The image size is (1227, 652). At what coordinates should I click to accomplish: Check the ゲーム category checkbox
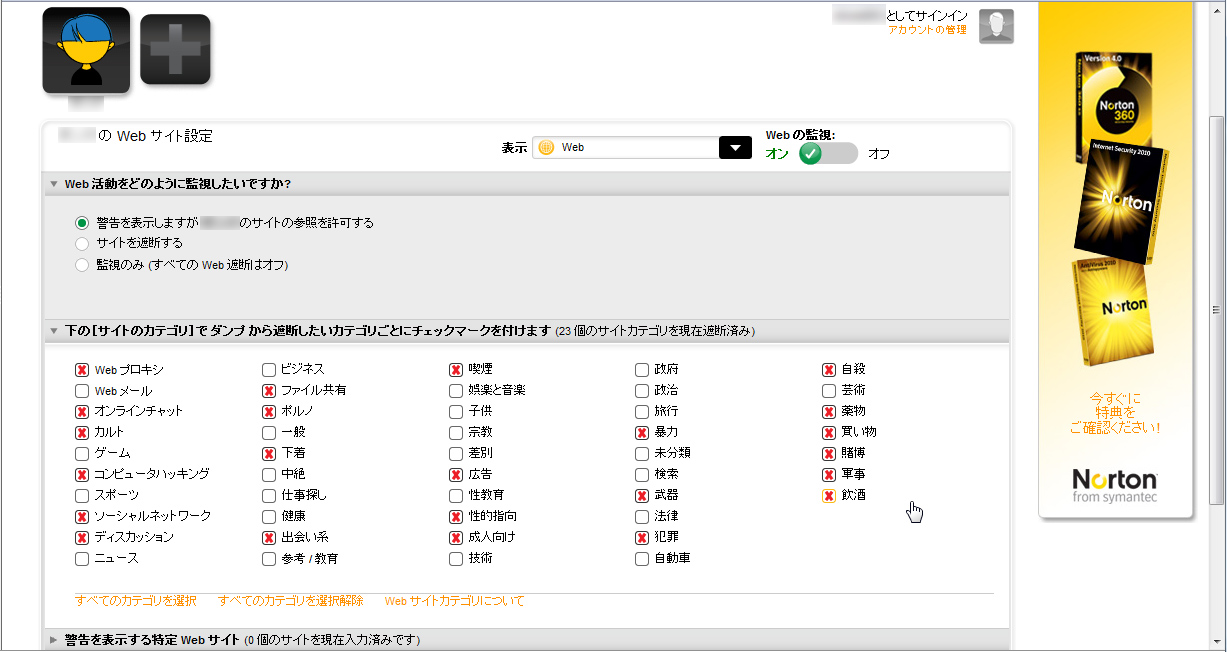(x=81, y=453)
